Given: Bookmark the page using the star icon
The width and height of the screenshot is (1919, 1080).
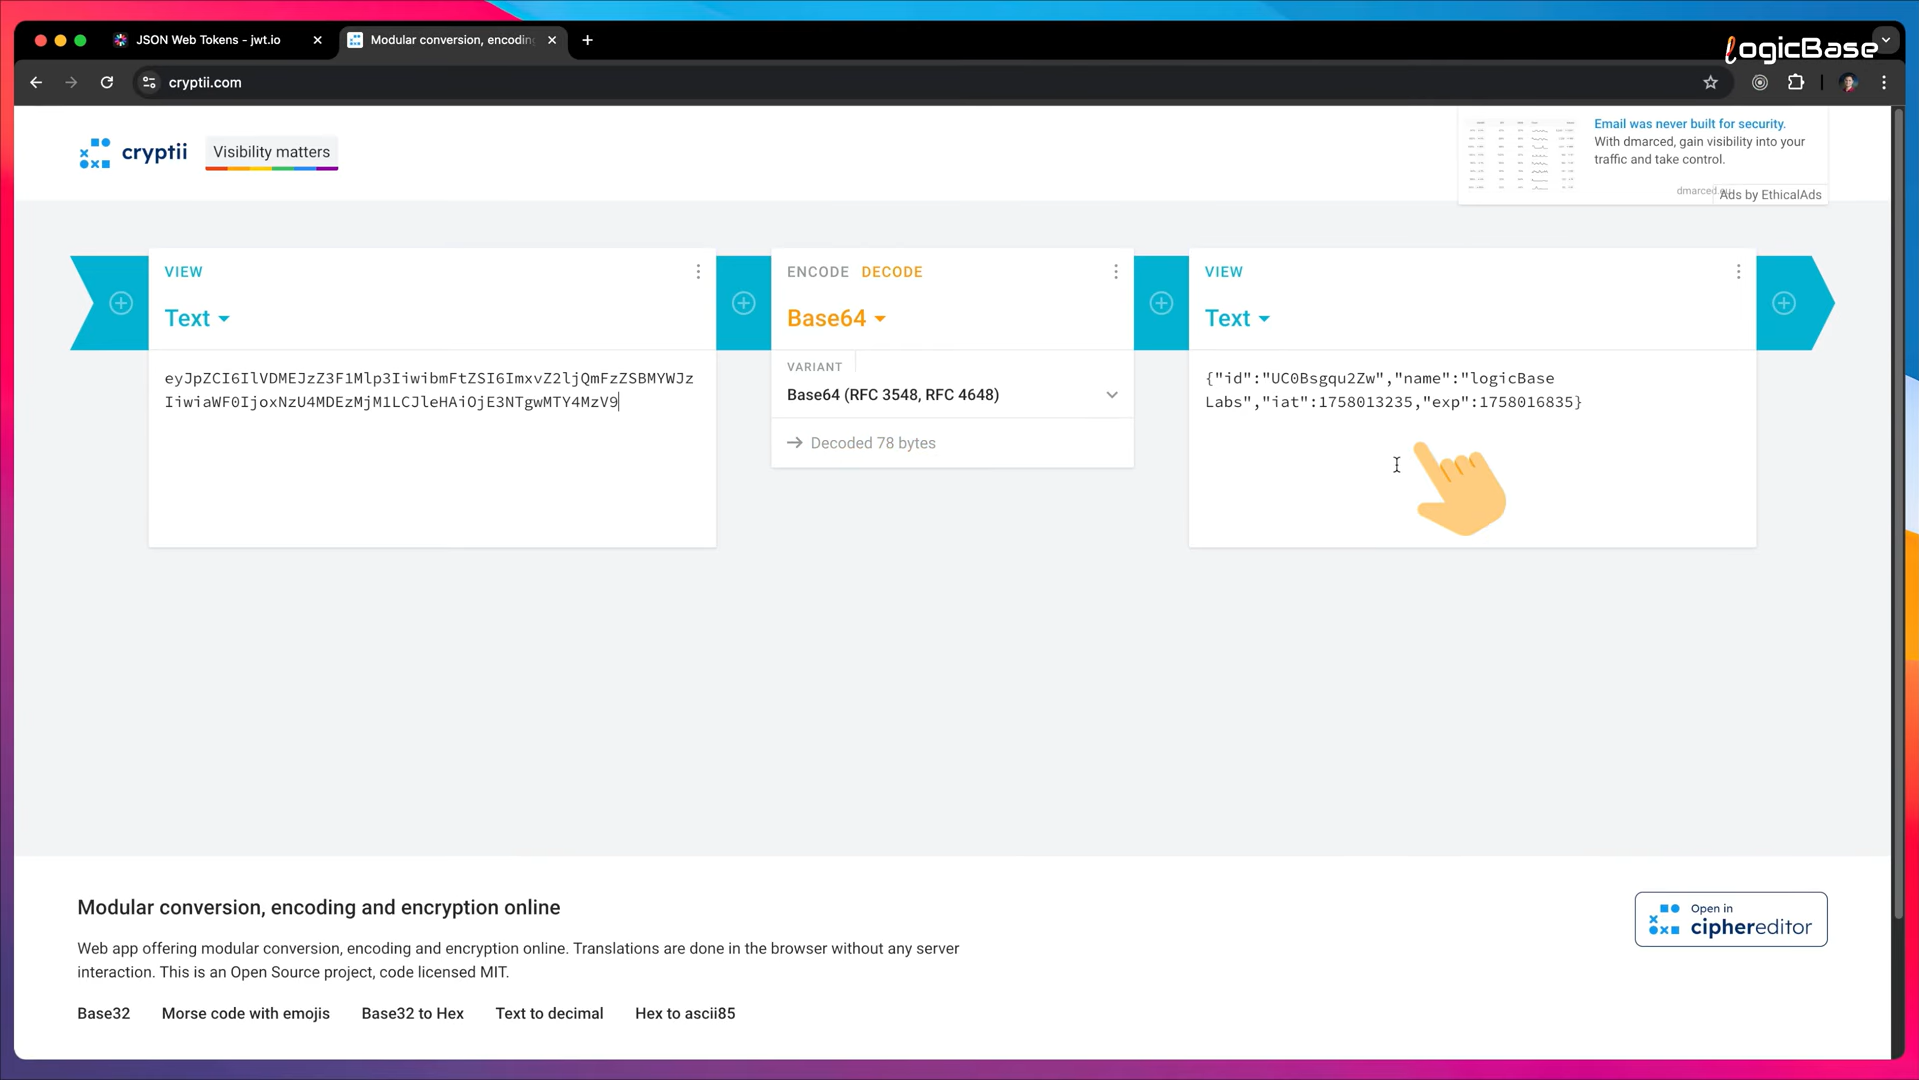Looking at the screenshot, I should coord(1710,83).
